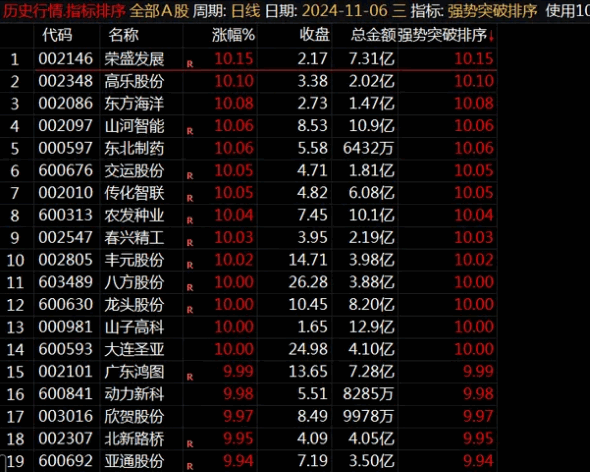Click the 10.9亿 amount cell
The image size is (590, 472).
point(372,126)
